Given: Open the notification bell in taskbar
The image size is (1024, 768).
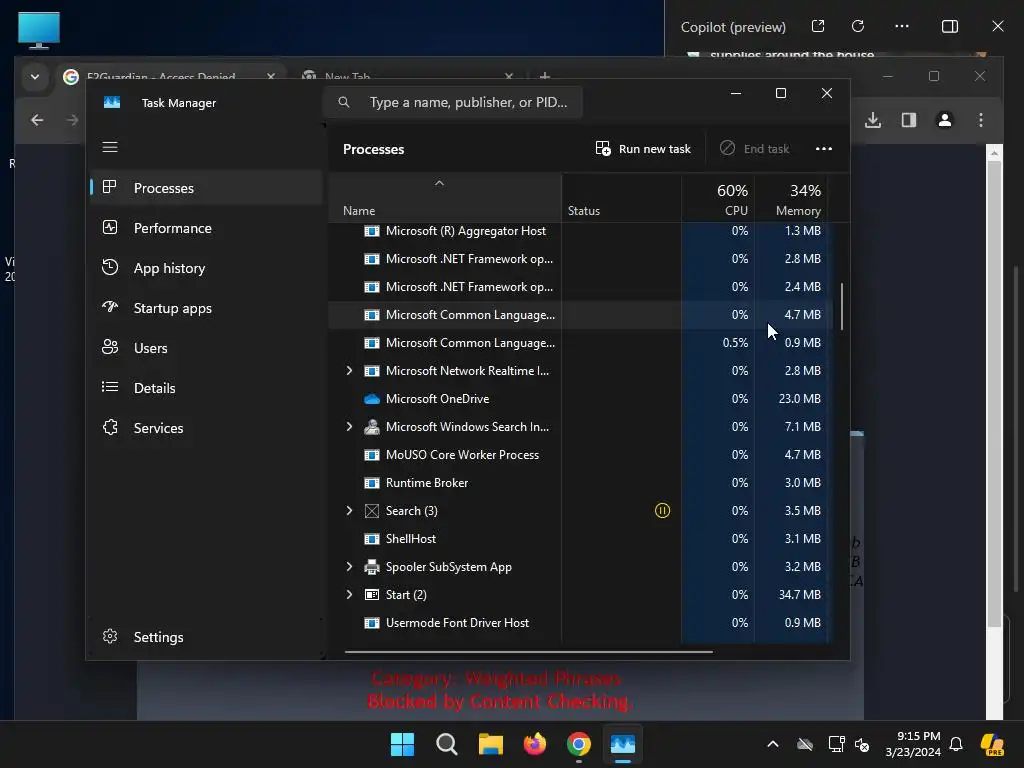Looking at the screenshot, I should tap(956, 744).
